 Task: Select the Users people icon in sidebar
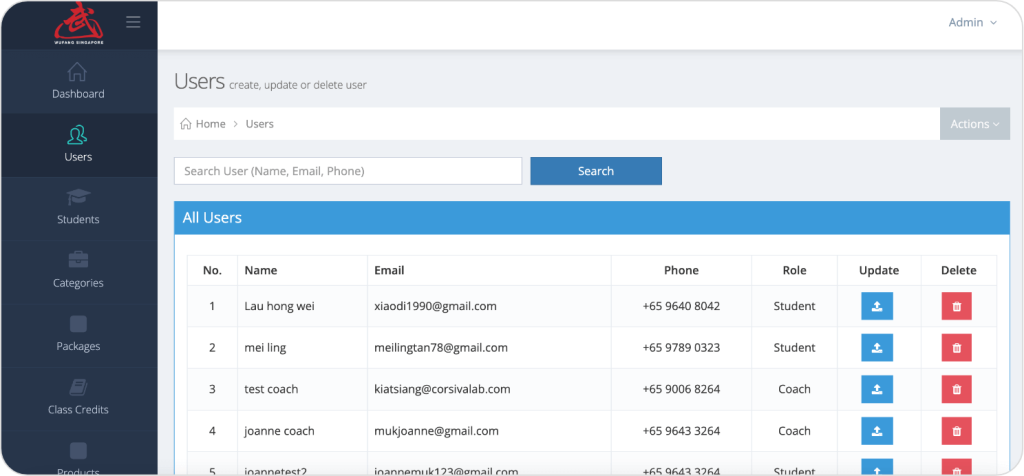(x=78, y=135)
